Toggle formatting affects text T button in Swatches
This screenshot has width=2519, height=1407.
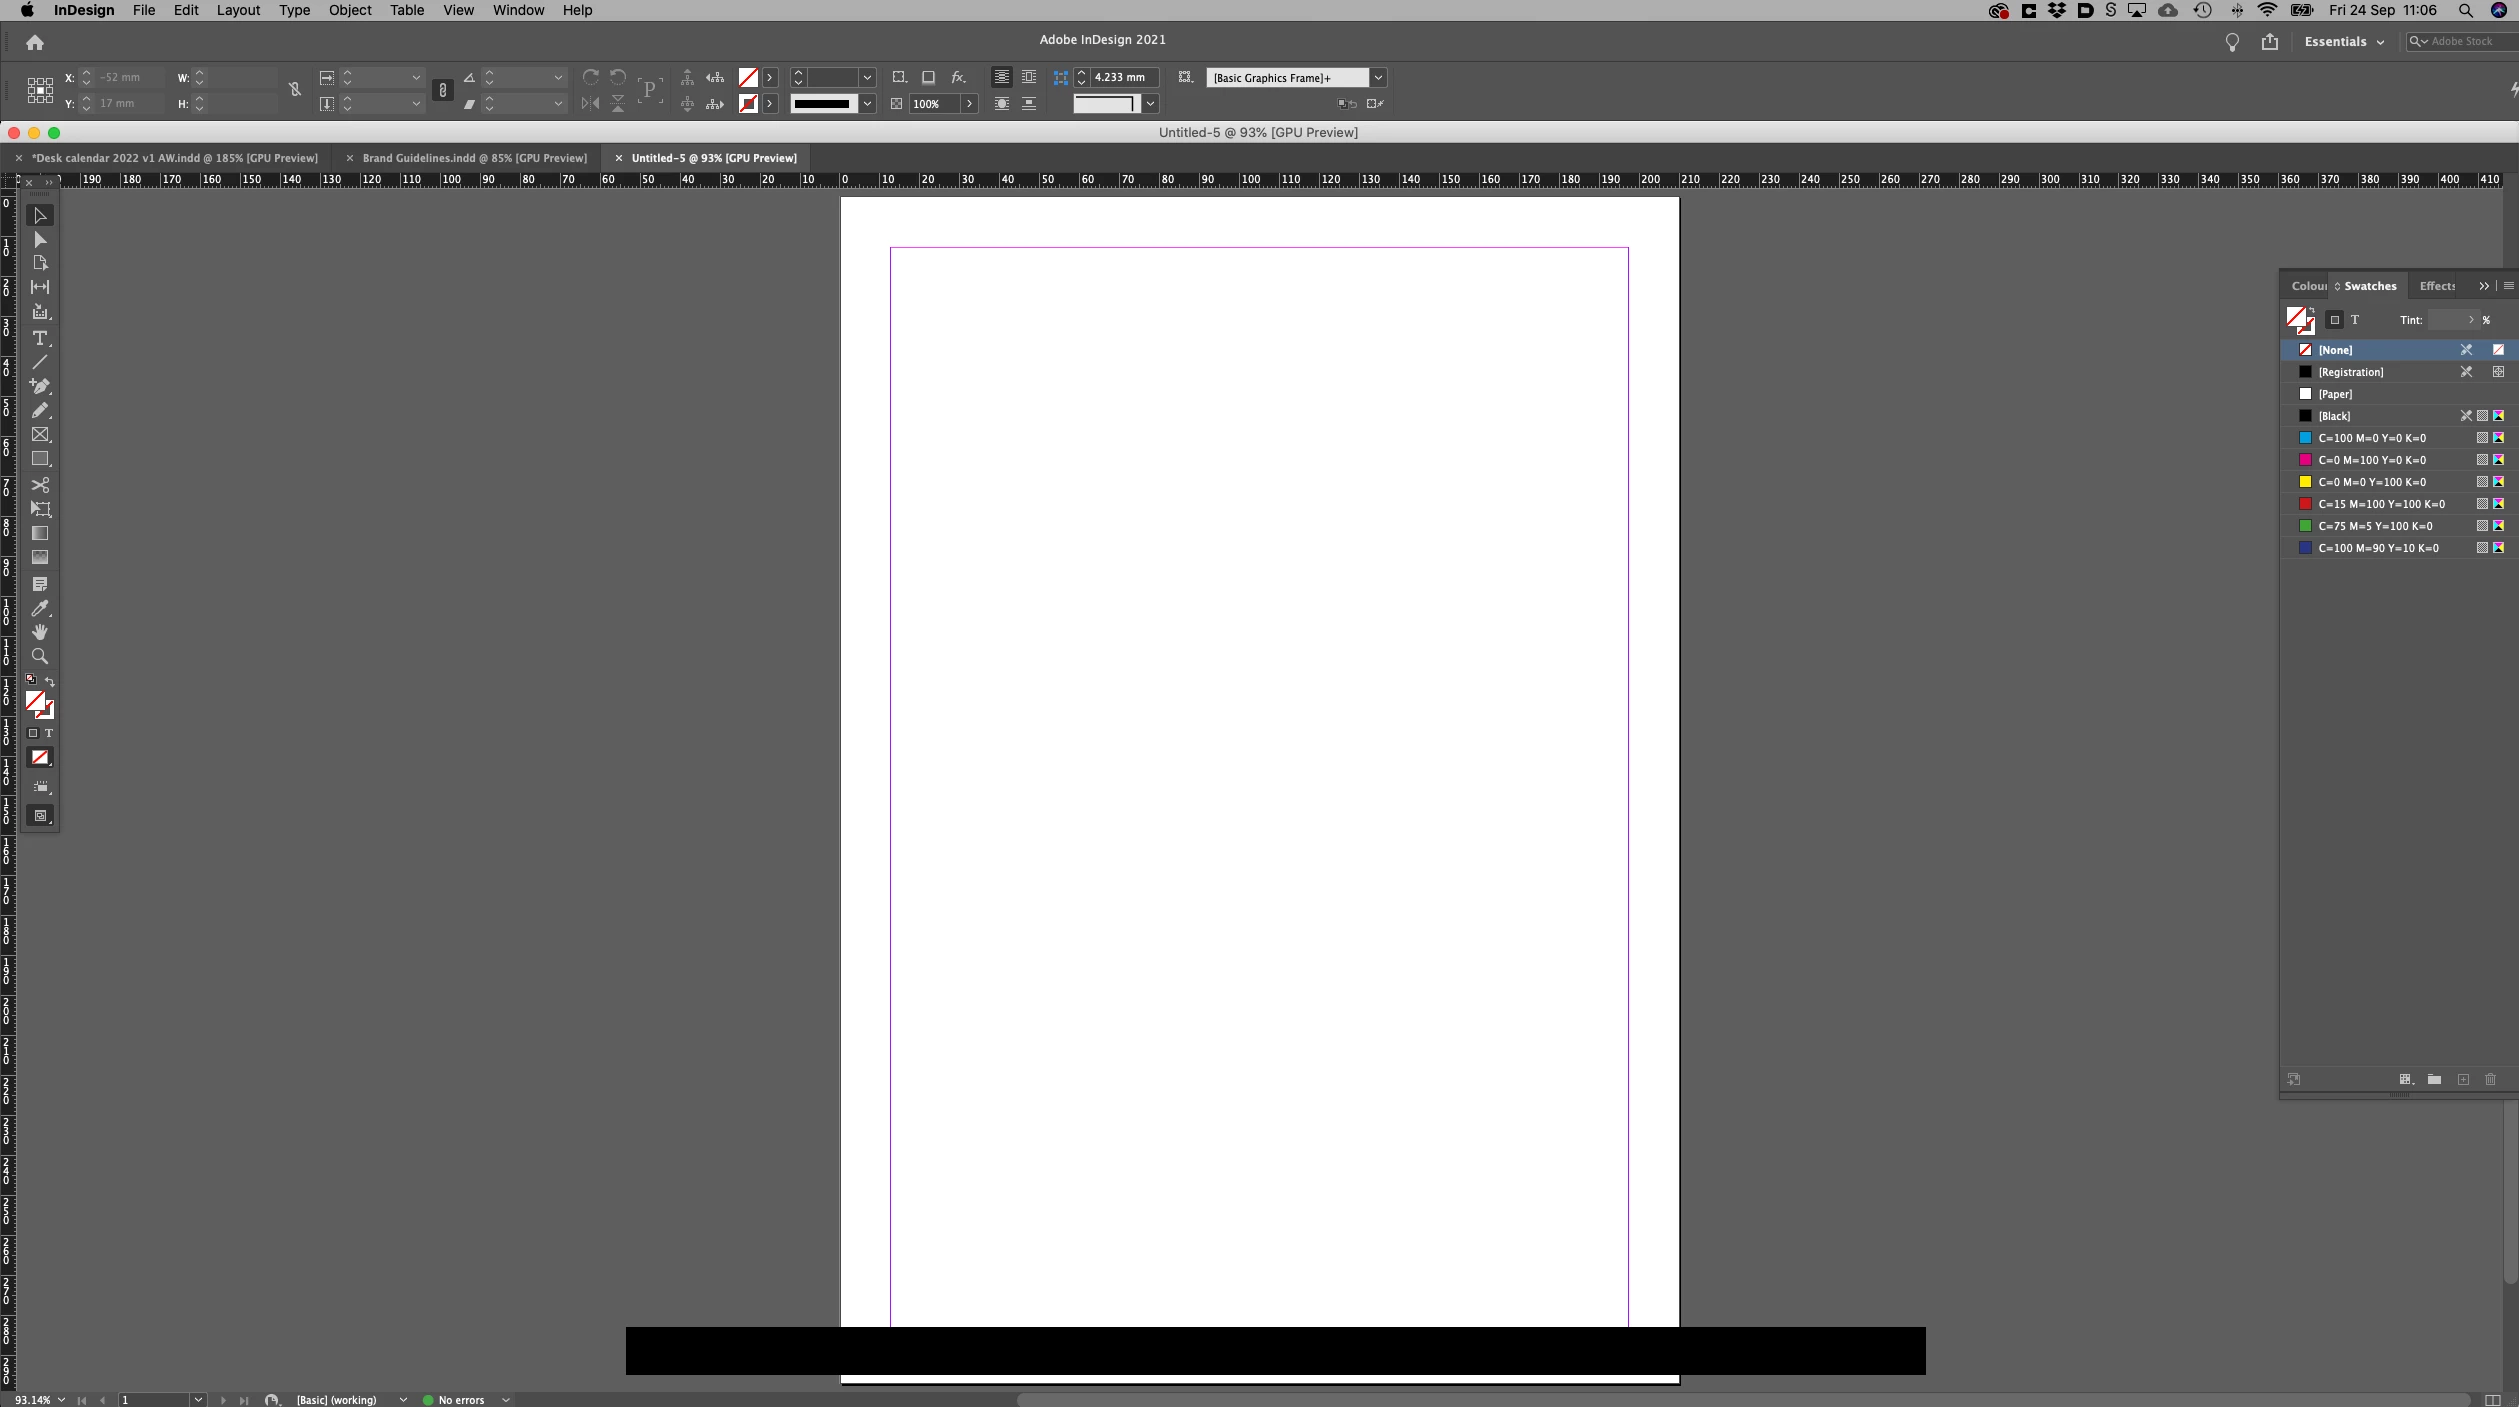click(x=2355, y=320)
